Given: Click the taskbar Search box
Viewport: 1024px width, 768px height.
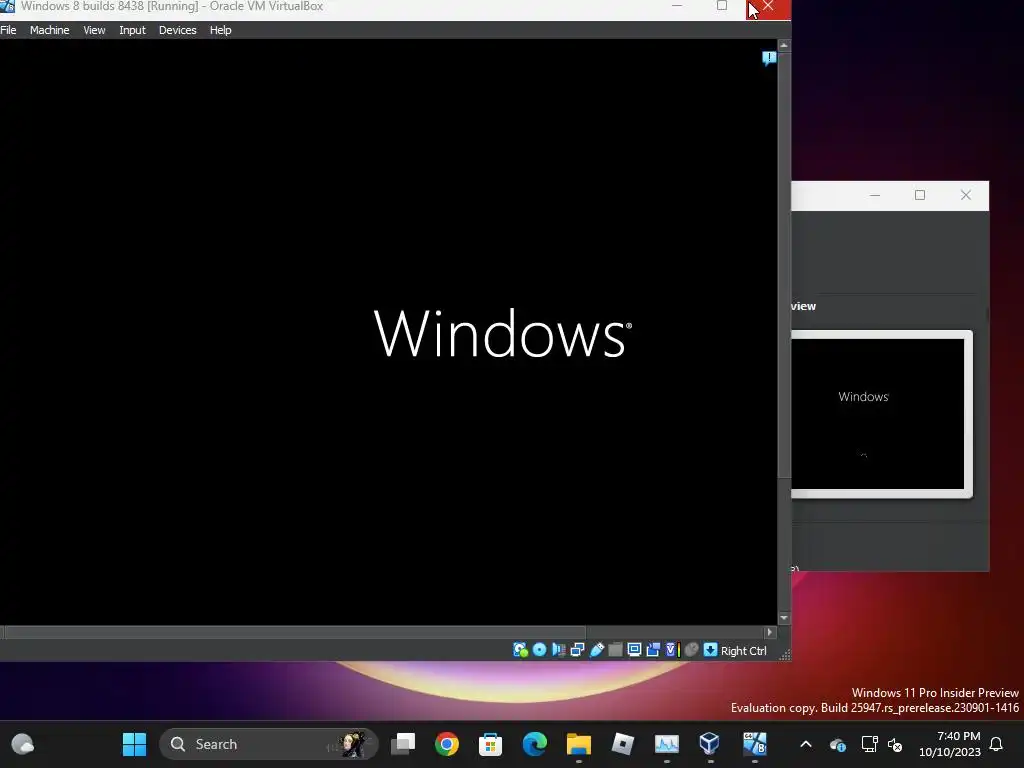Looking at the screenshot, I should coord(268,744).
